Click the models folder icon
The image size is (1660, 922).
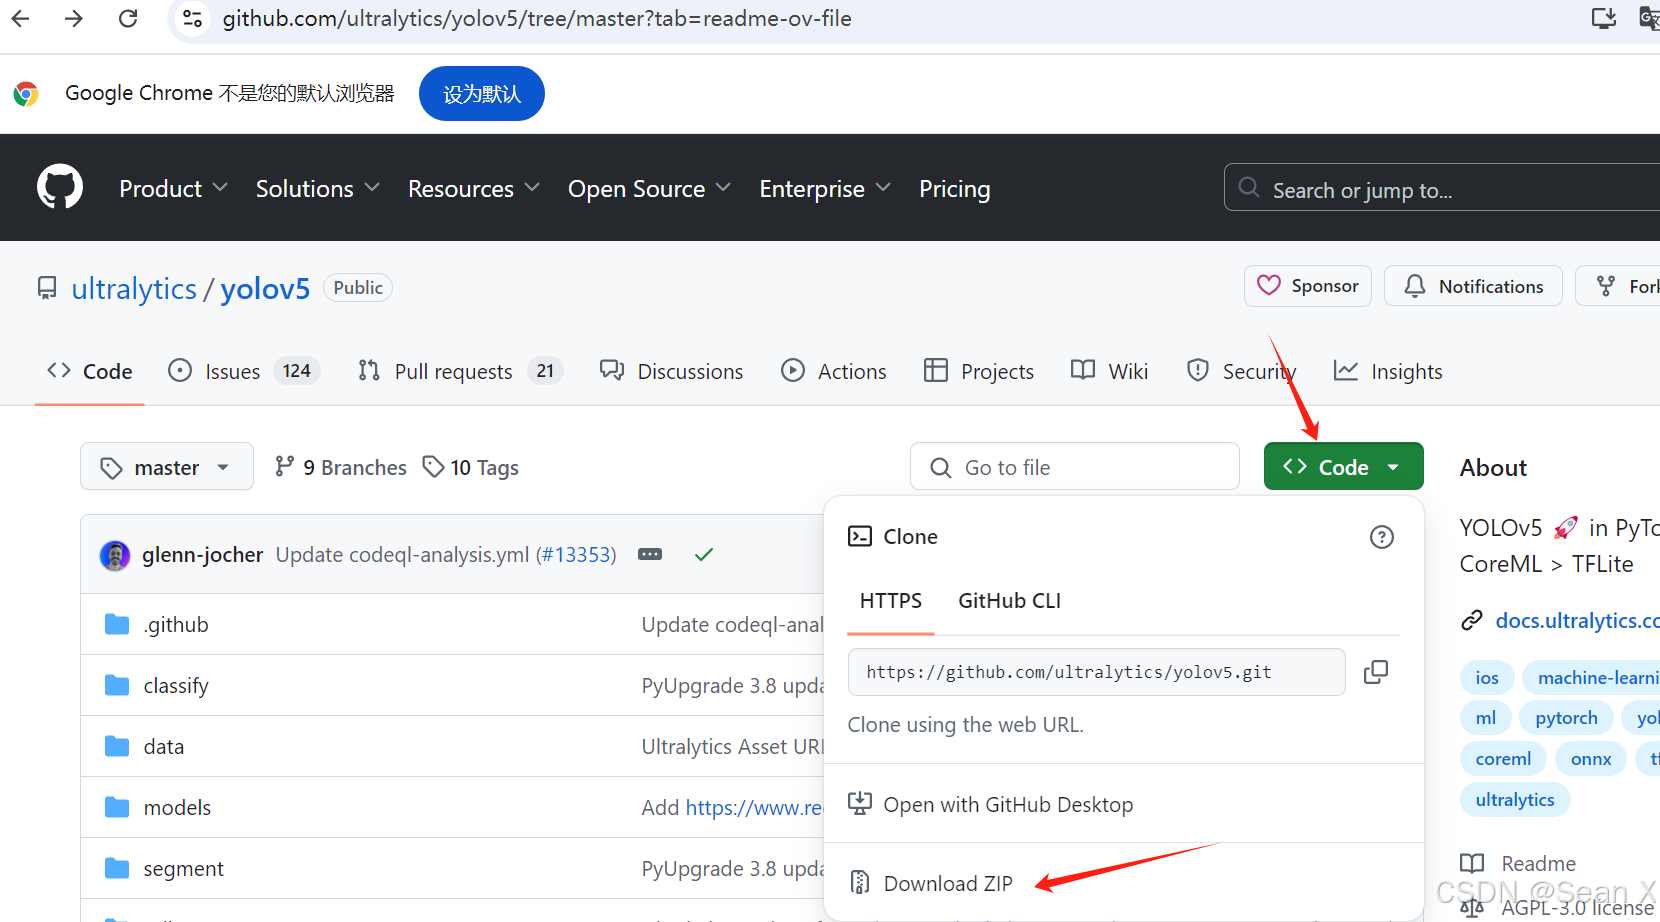click(117, 808)
